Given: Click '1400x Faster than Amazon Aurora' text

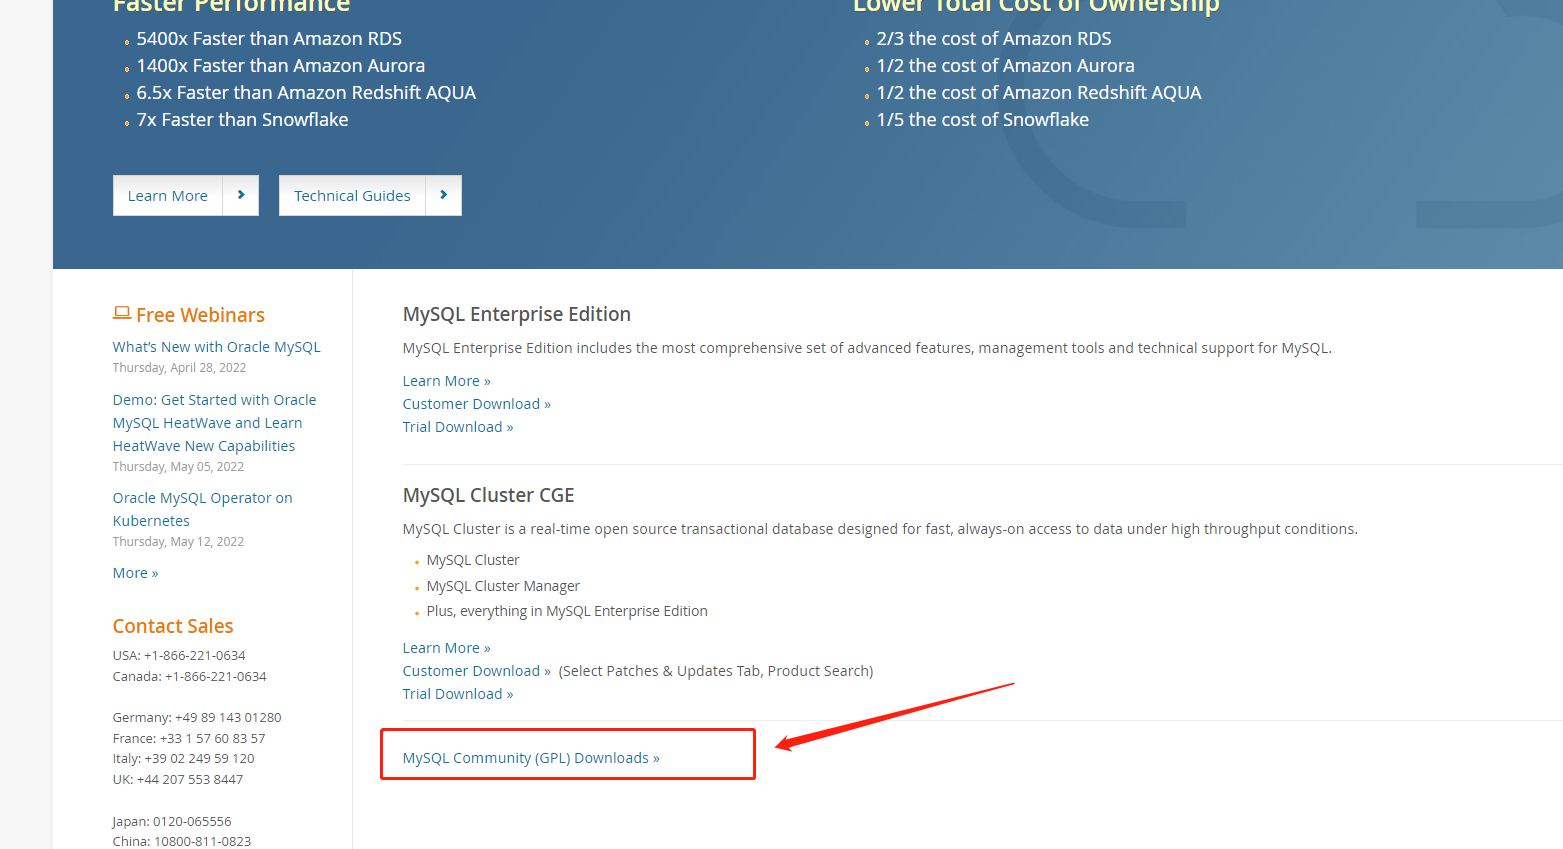Looking at the screenshot, I should 281,66.
